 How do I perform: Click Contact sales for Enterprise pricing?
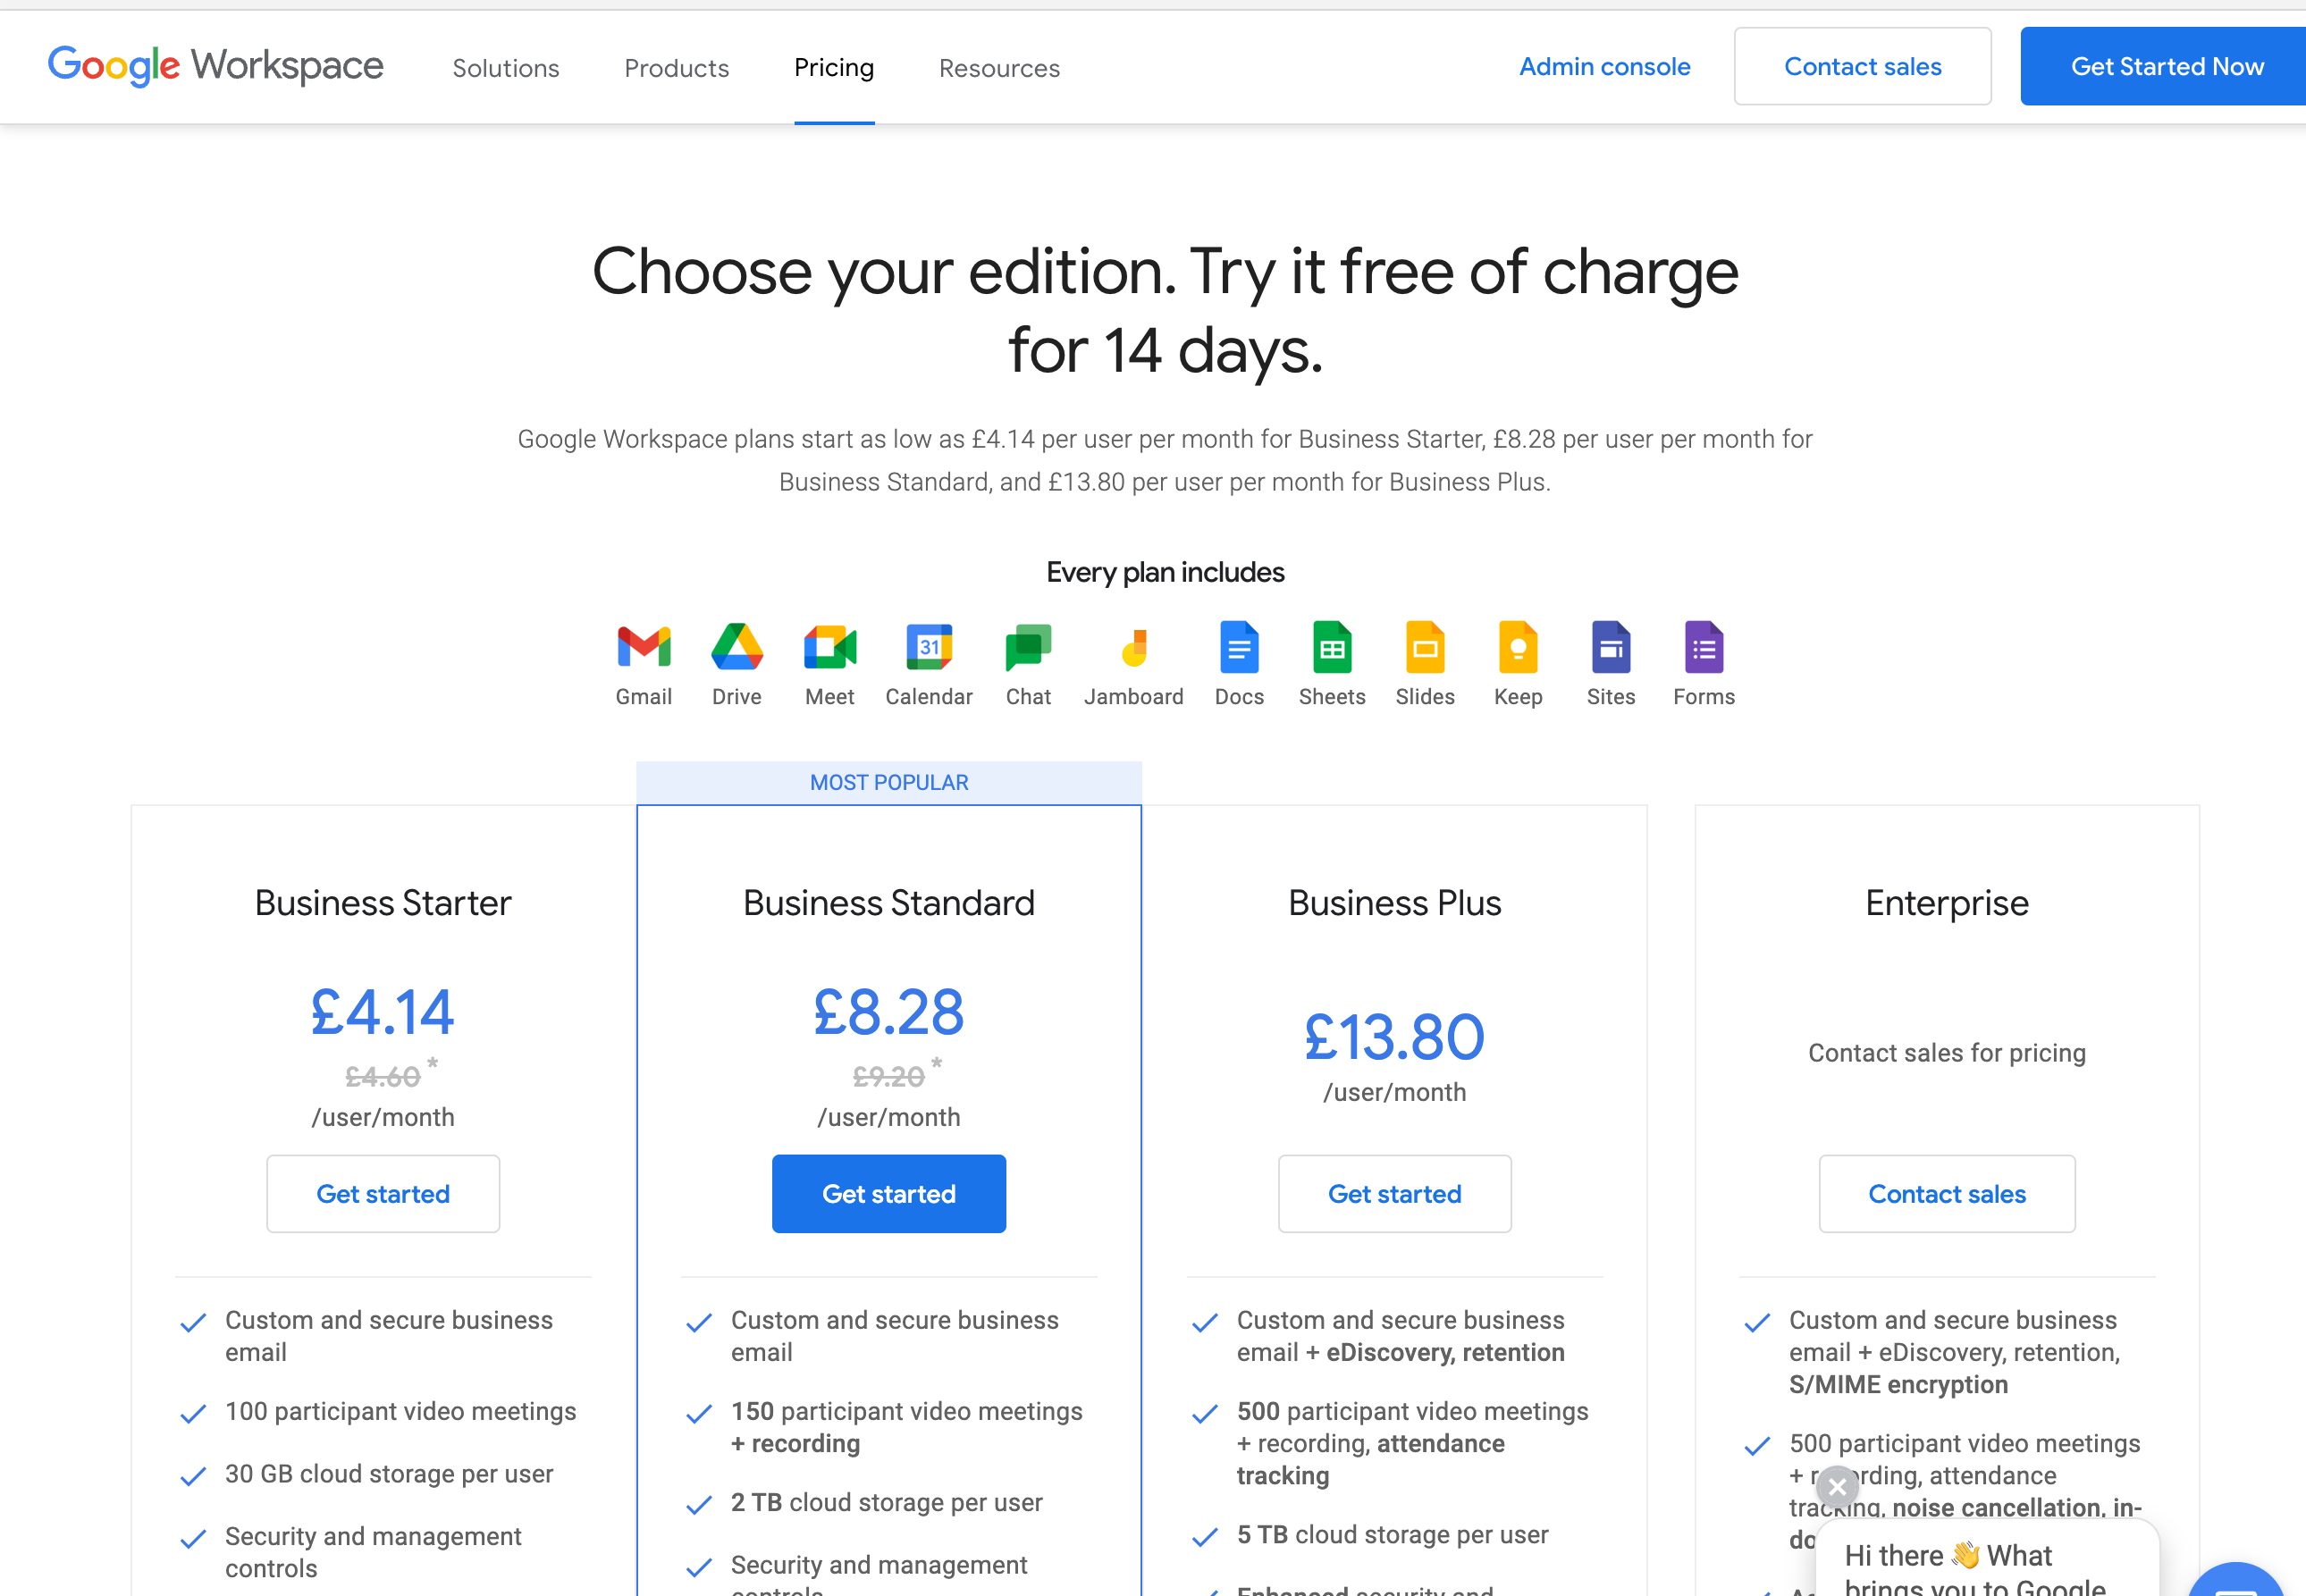point(1947,1193)
